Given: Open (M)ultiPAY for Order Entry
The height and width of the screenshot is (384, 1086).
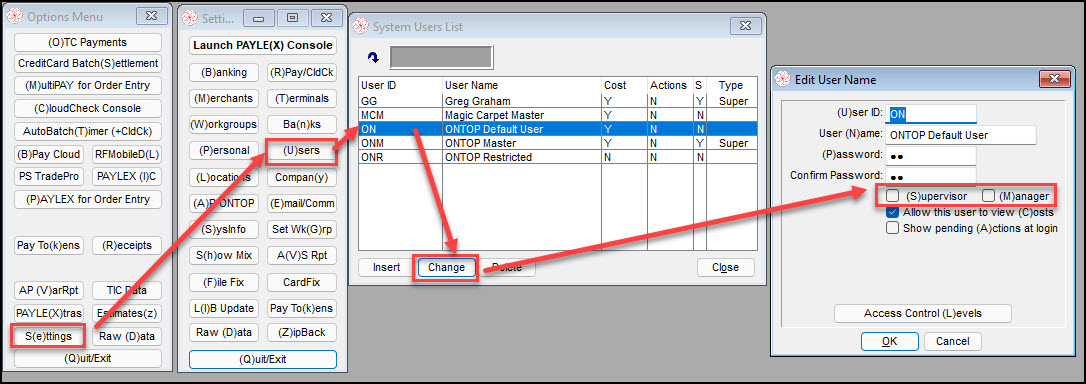Looking at the screenshot, I should 88,86.
